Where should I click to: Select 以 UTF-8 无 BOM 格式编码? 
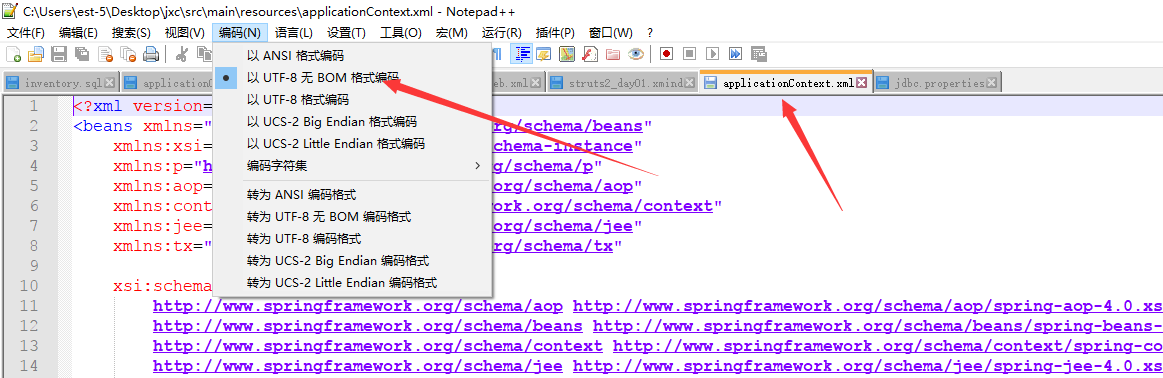352,78
